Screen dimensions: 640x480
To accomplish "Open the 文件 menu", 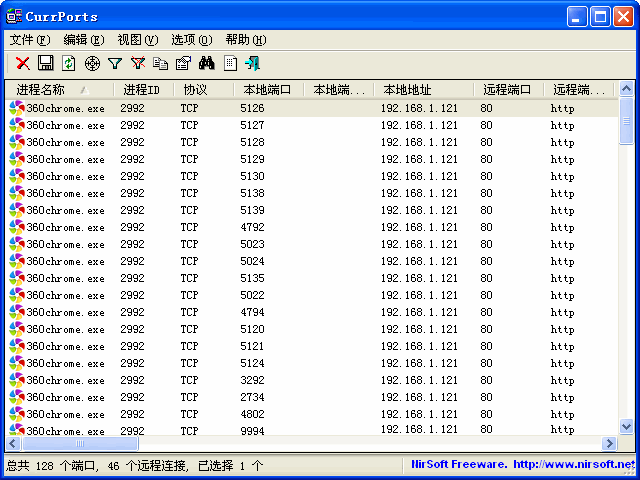I will [x=29, y=40].
